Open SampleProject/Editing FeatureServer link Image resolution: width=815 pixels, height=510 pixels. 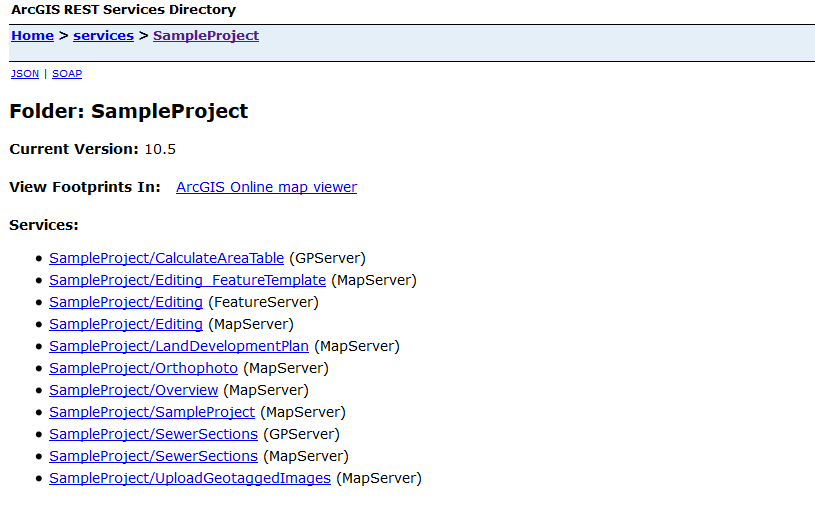(x=126, y=302)
